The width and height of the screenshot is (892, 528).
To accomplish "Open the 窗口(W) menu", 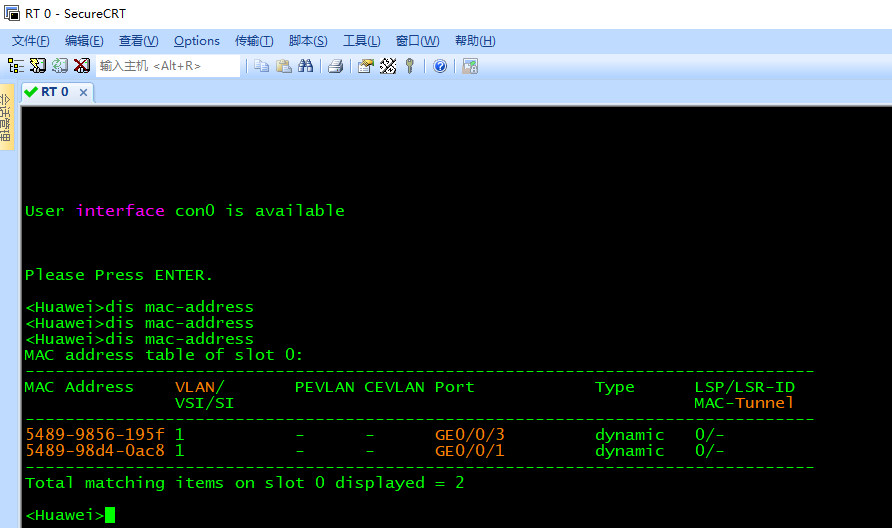I will click(x=418, y=41).
